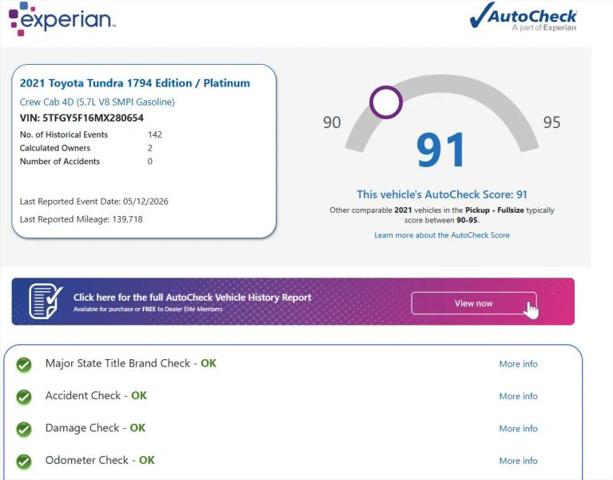Viewport: 613px width, 480px height.
Task: Click the Odometer Check - OK label
Action: [100, 460]
